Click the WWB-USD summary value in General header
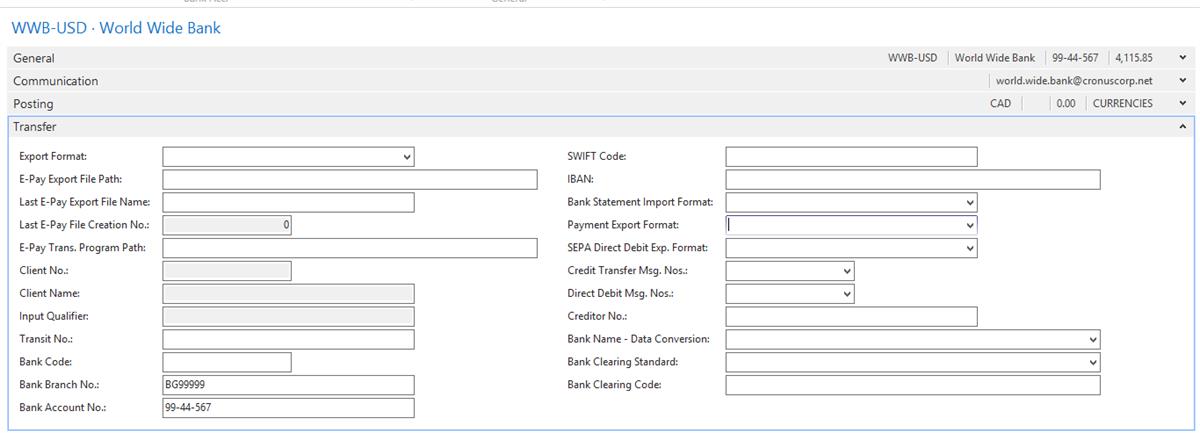This screenshot has height=433, width=1200. tap(912, 58)
